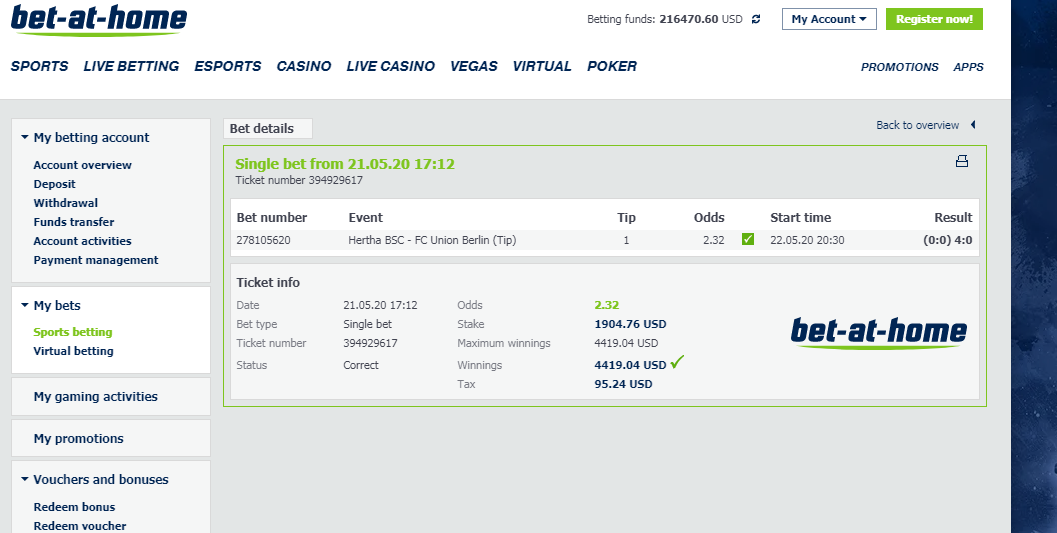Refresh betting funds with reload icon
The width and height of the screenshot is (1057, 533).
pyautogui.click(x=756, y=20)
